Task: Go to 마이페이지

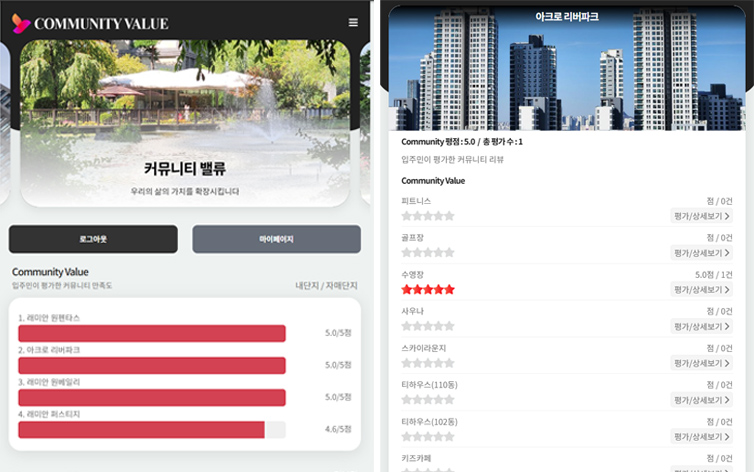Action: (x=276, y=239)
